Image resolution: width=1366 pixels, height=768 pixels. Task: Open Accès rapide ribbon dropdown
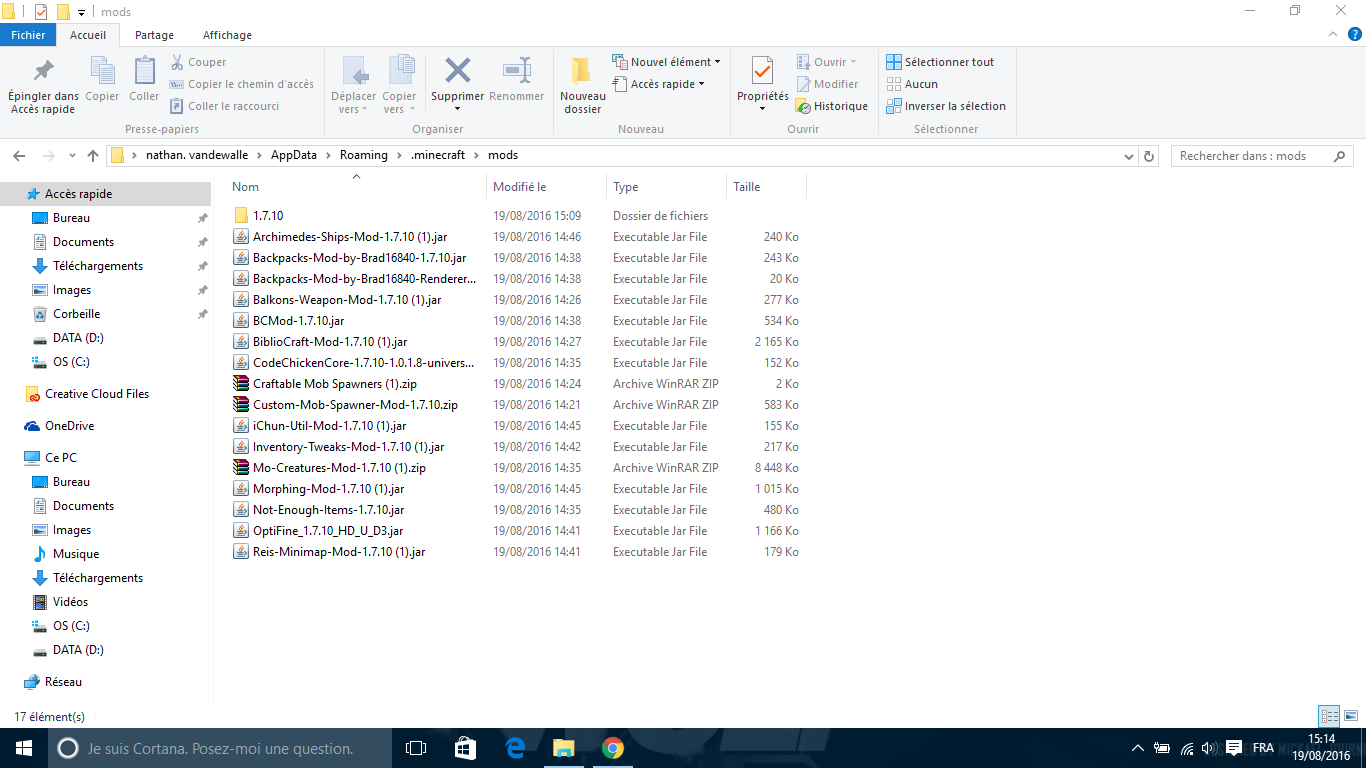click(658, 84)
